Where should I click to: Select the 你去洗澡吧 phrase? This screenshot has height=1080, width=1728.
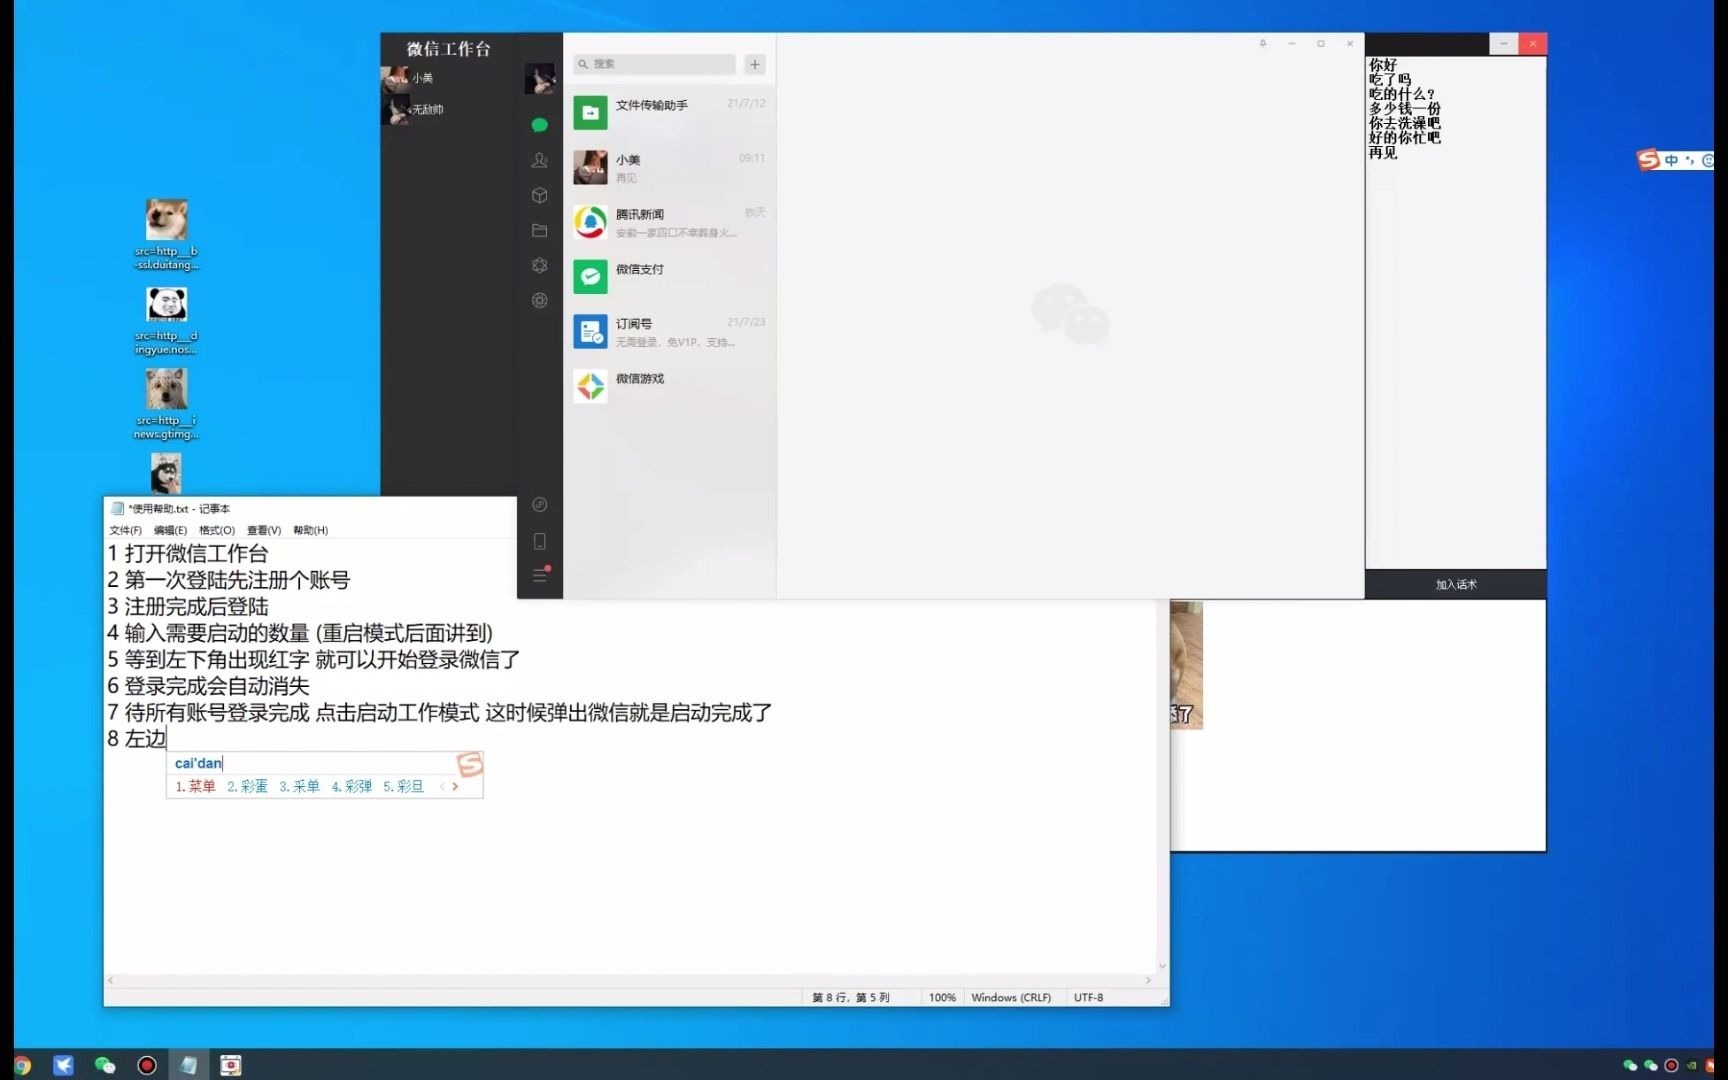pos(1405,123)
